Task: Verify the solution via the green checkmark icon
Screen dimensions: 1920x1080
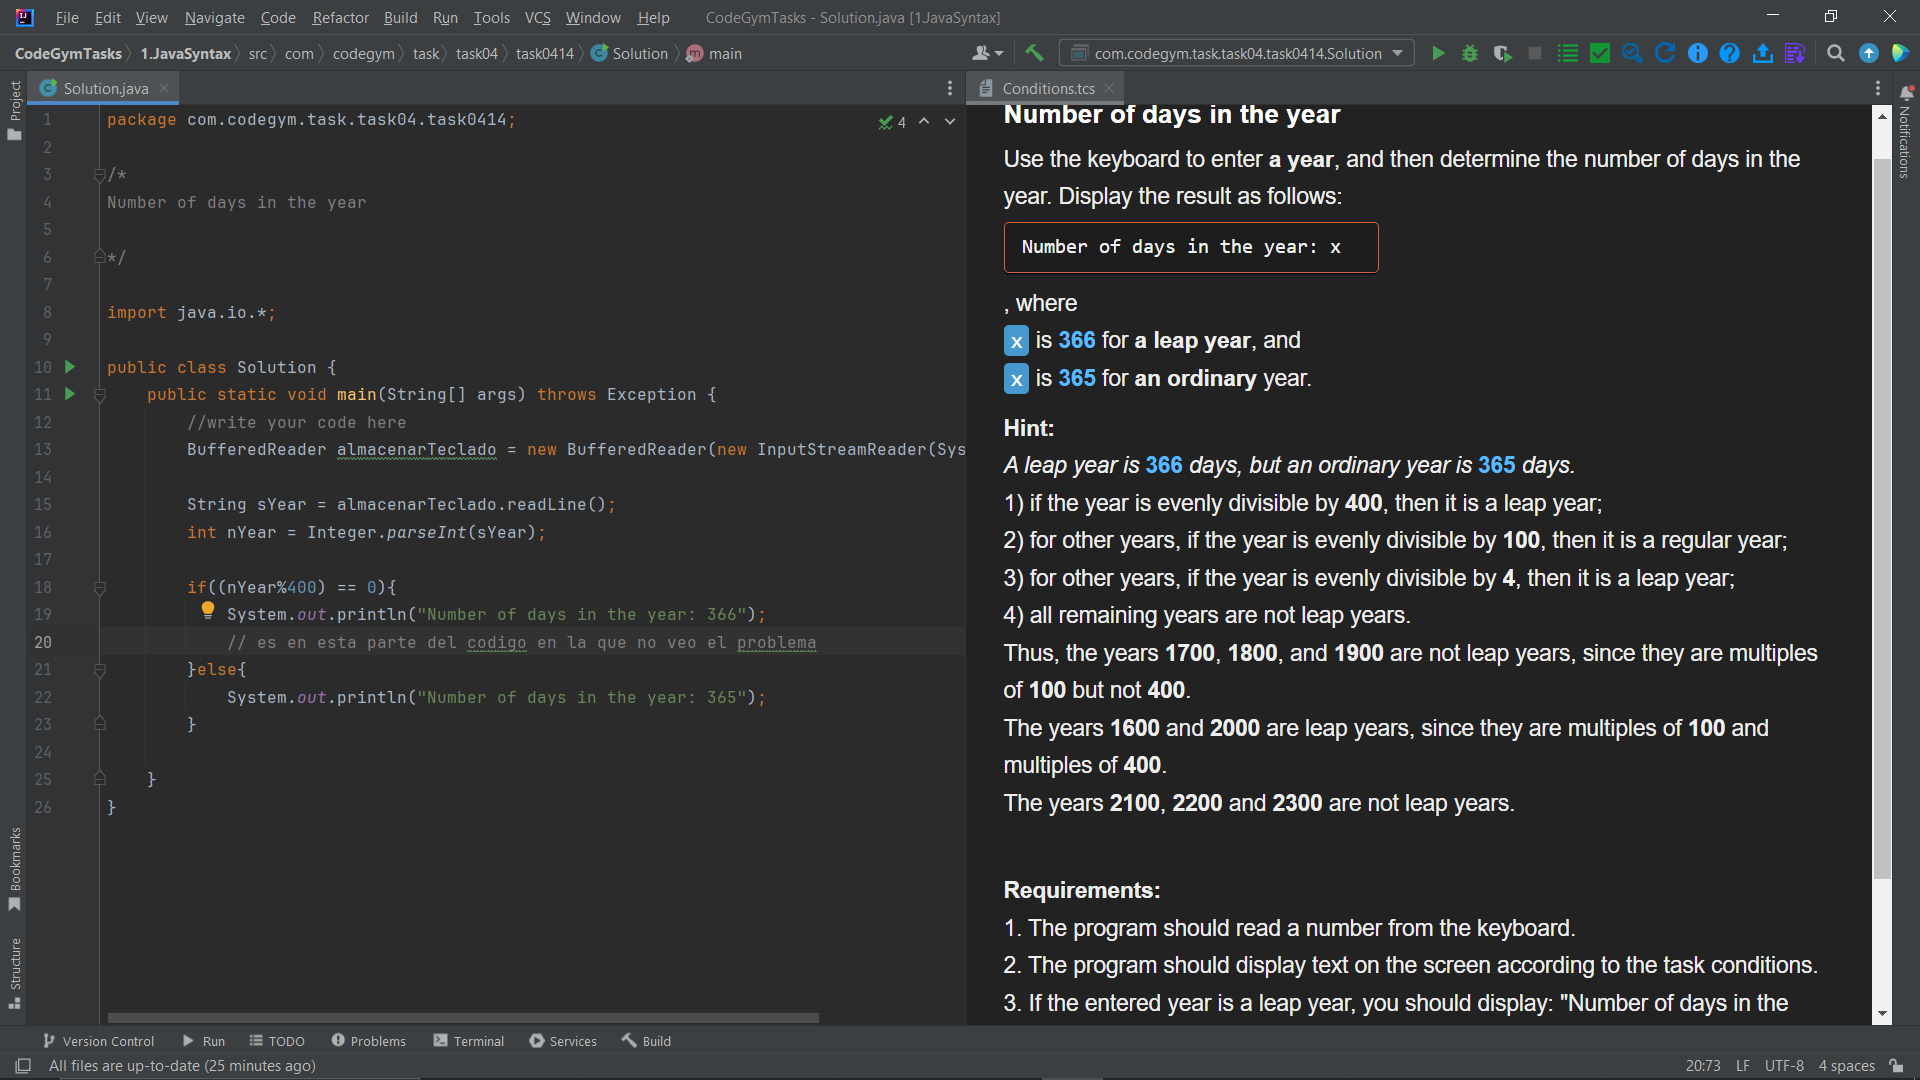Action: [1598, 53]
